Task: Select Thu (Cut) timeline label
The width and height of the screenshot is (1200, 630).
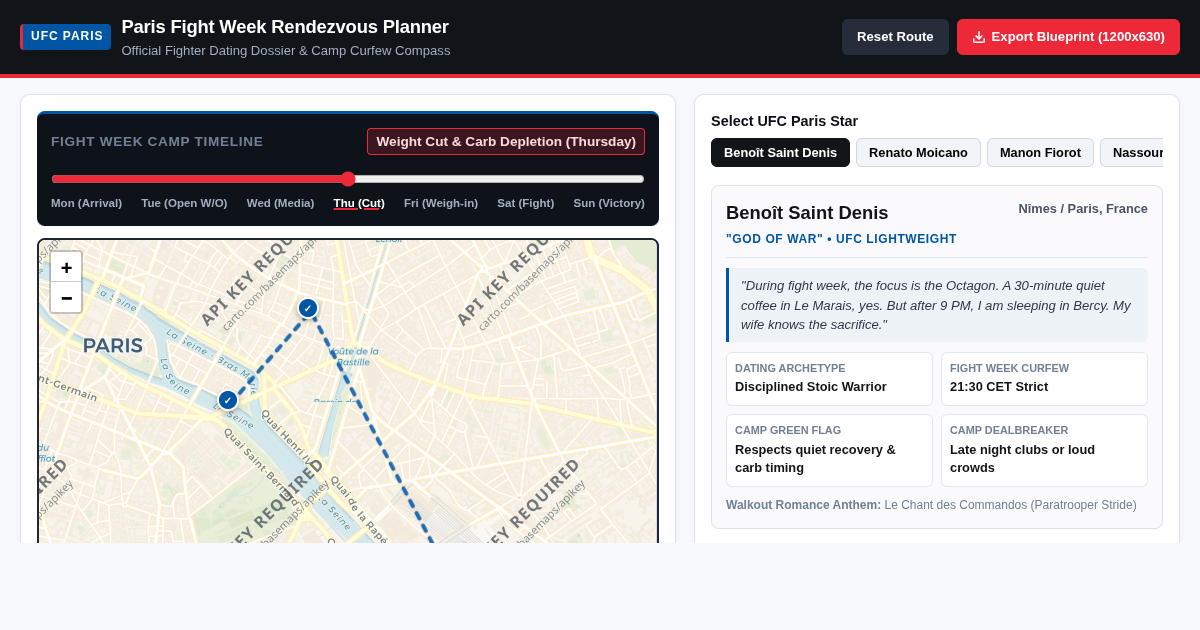Action: click(359, 203)
